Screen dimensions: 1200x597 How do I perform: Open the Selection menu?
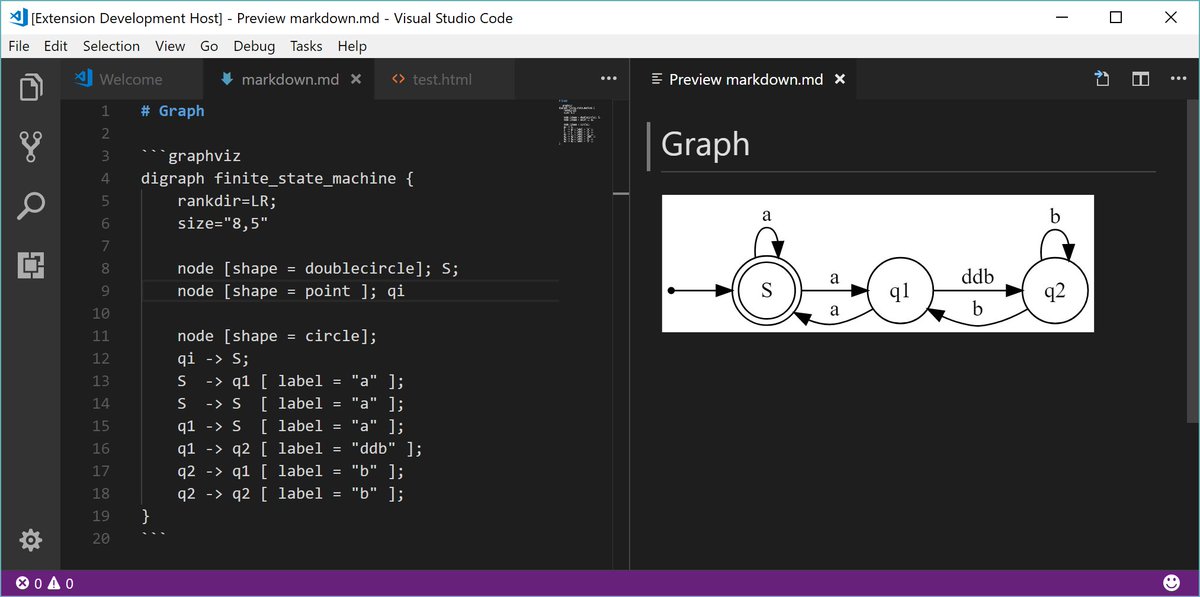point(111,46)
